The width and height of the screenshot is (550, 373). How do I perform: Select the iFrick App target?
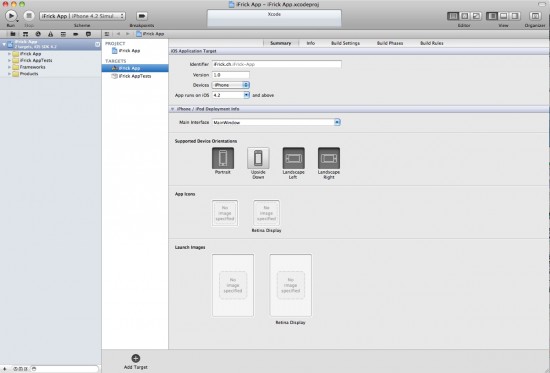tap(135, 68)
